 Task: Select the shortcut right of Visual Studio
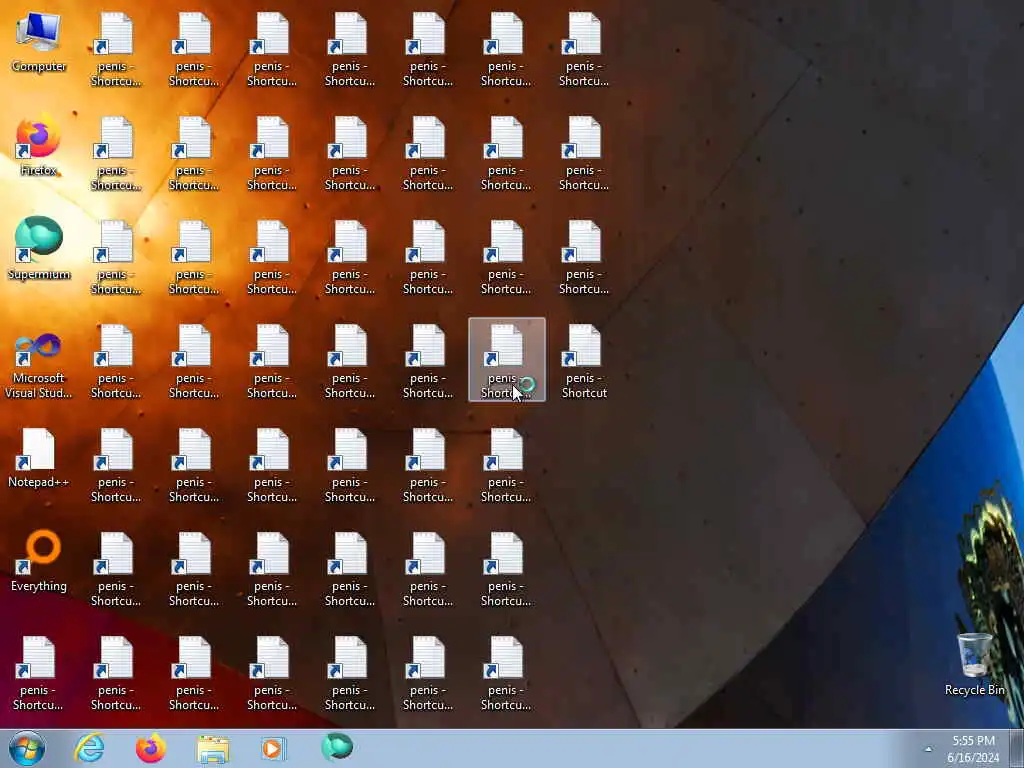(x=116, y=361)
